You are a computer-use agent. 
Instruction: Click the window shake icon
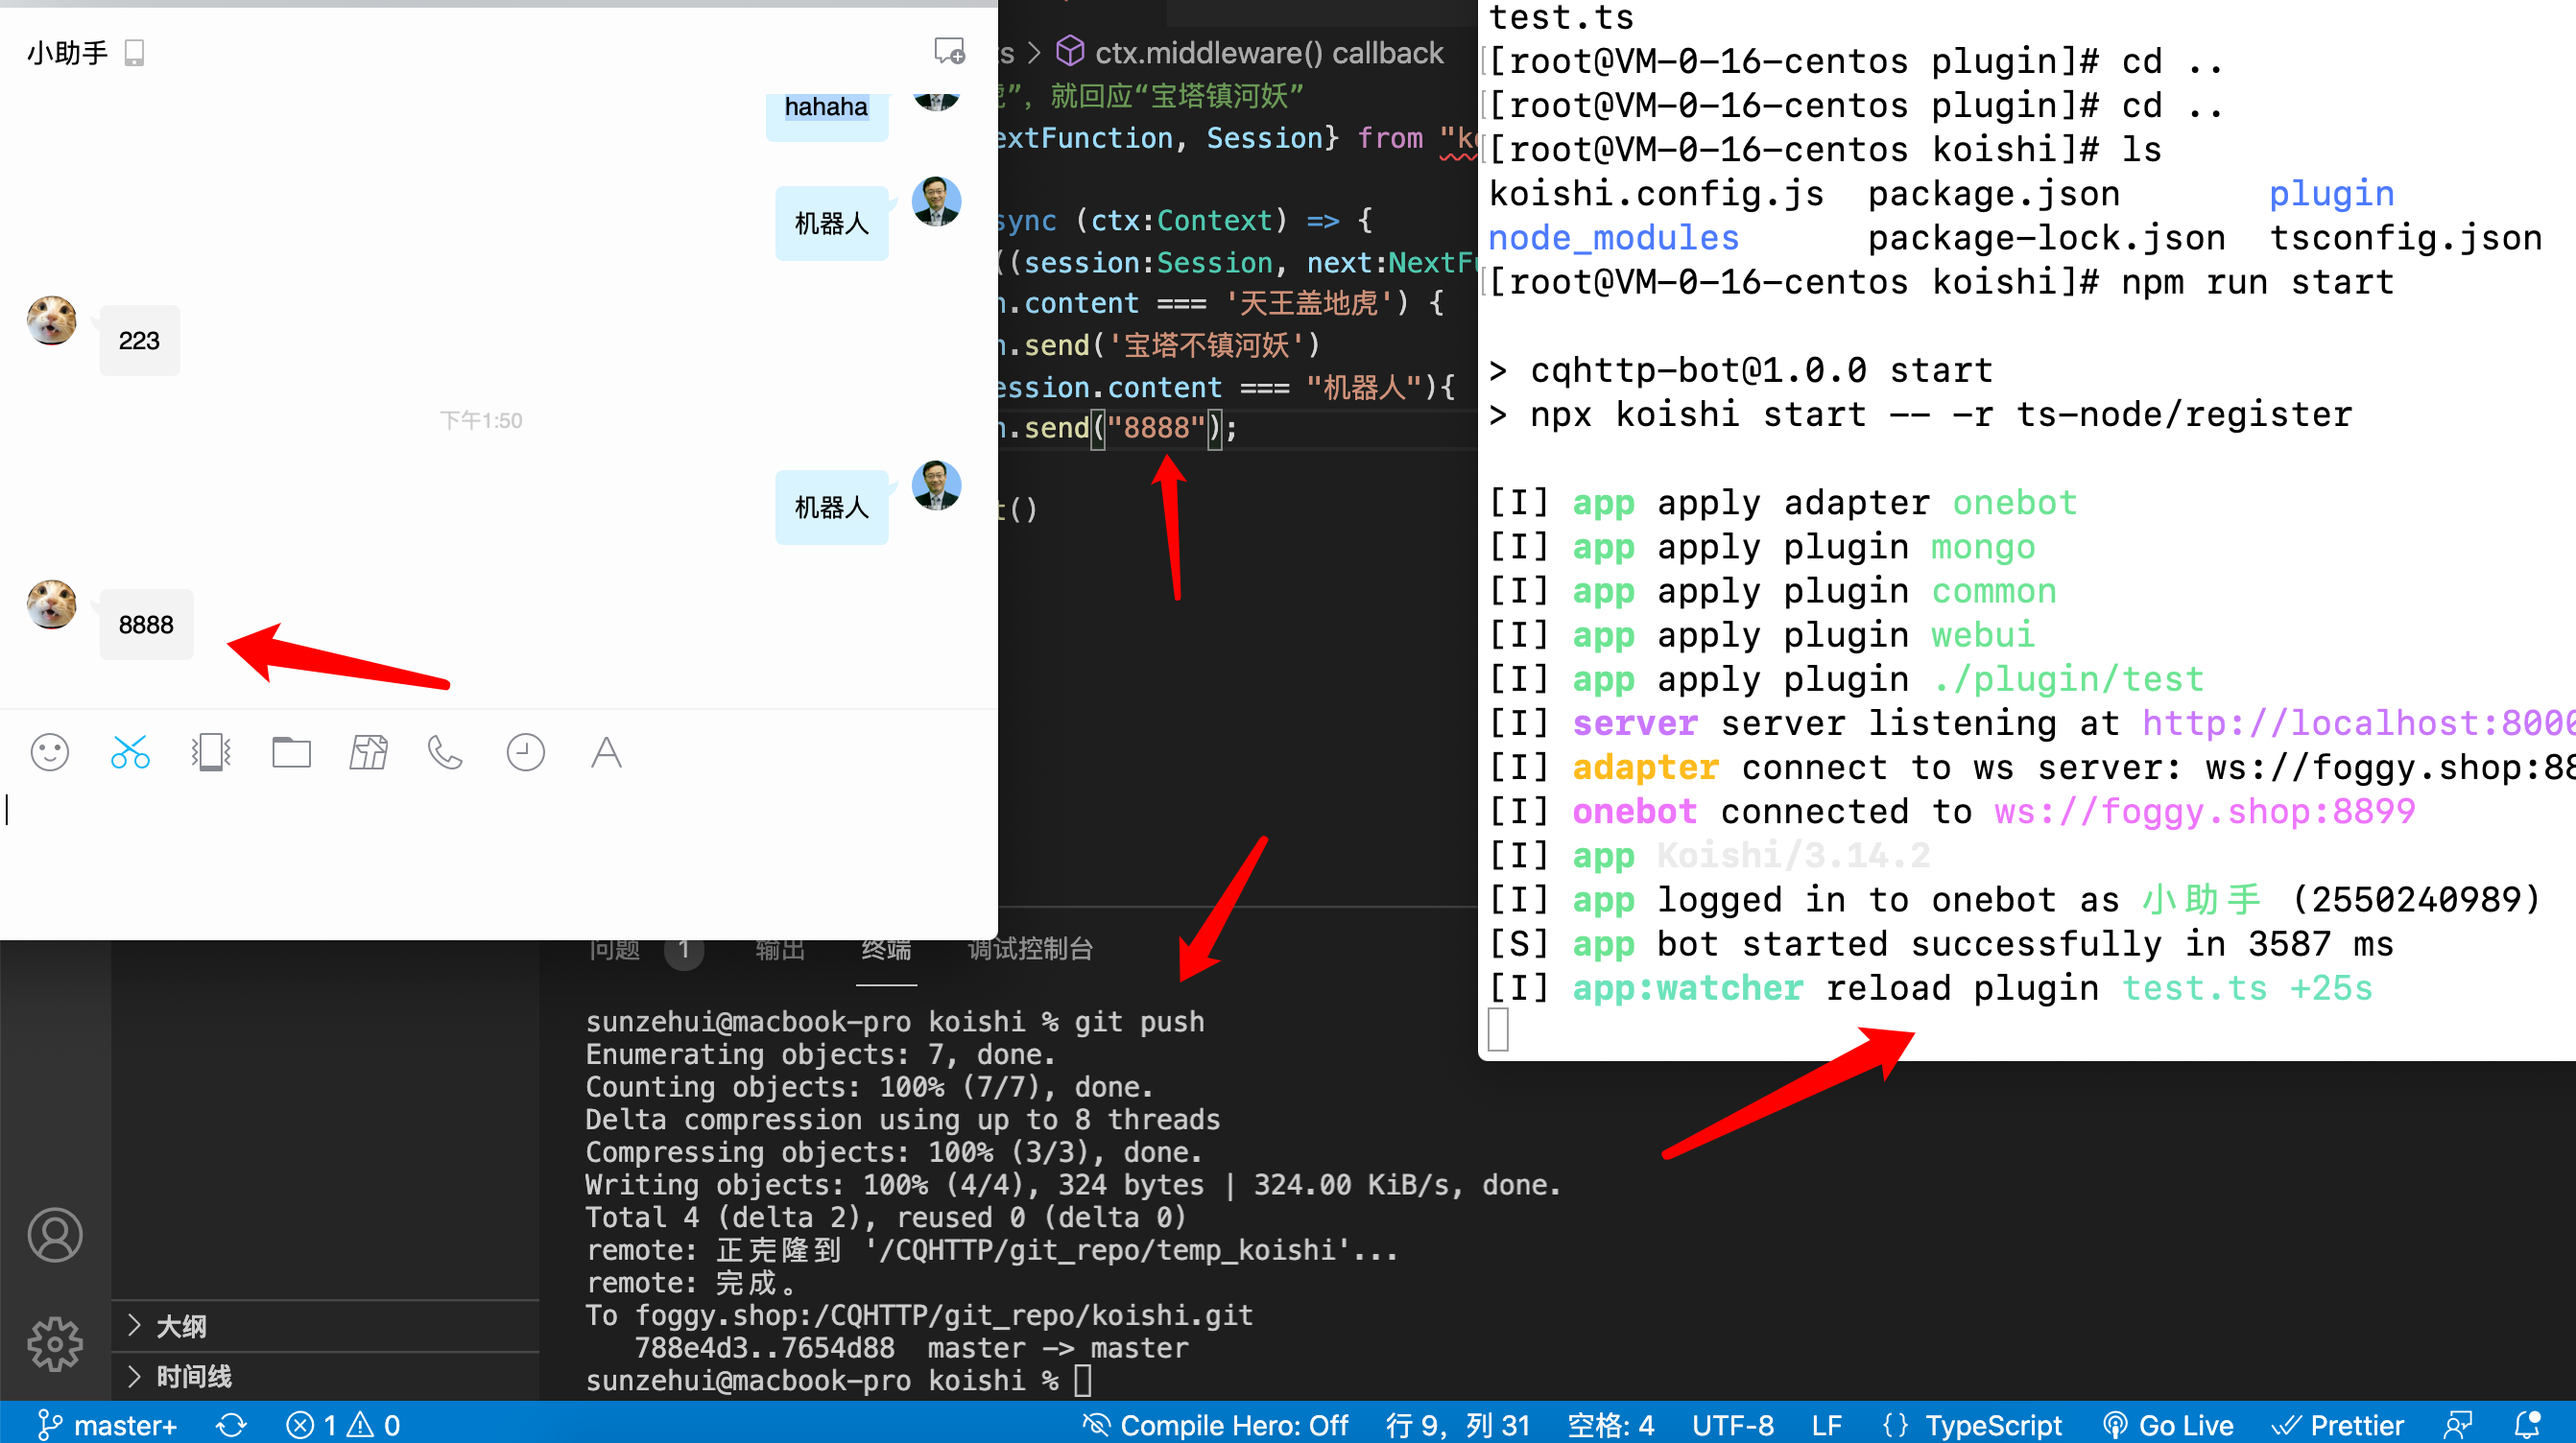tap(211, 752)
